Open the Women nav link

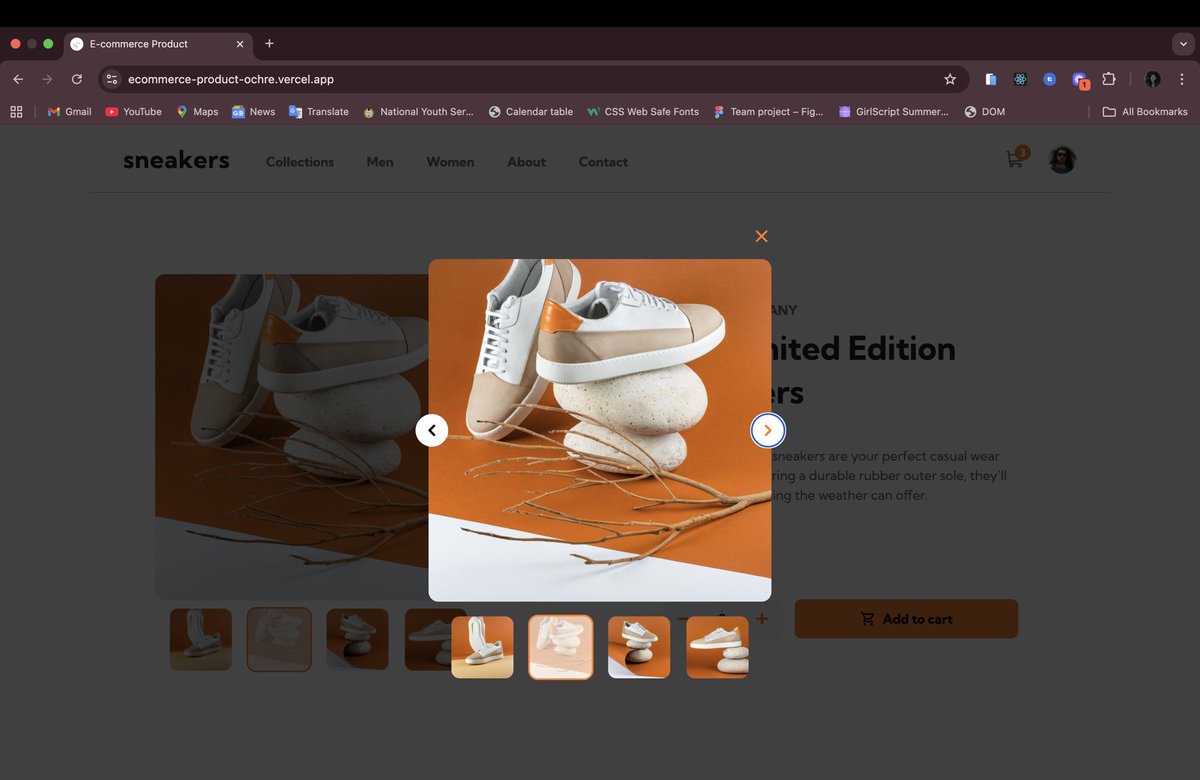coord(450,162)
